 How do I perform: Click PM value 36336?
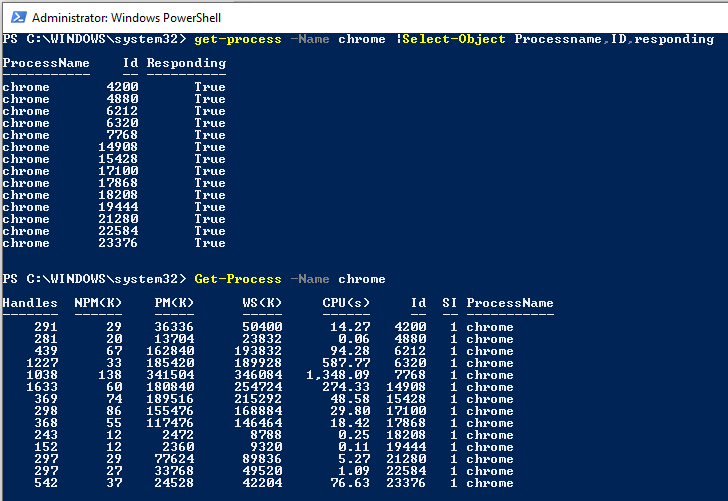(x=174, y=327)
